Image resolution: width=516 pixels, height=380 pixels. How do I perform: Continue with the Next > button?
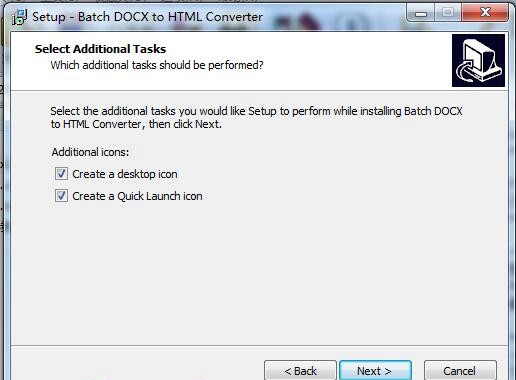pyautogui.click(x=375, y=370)
